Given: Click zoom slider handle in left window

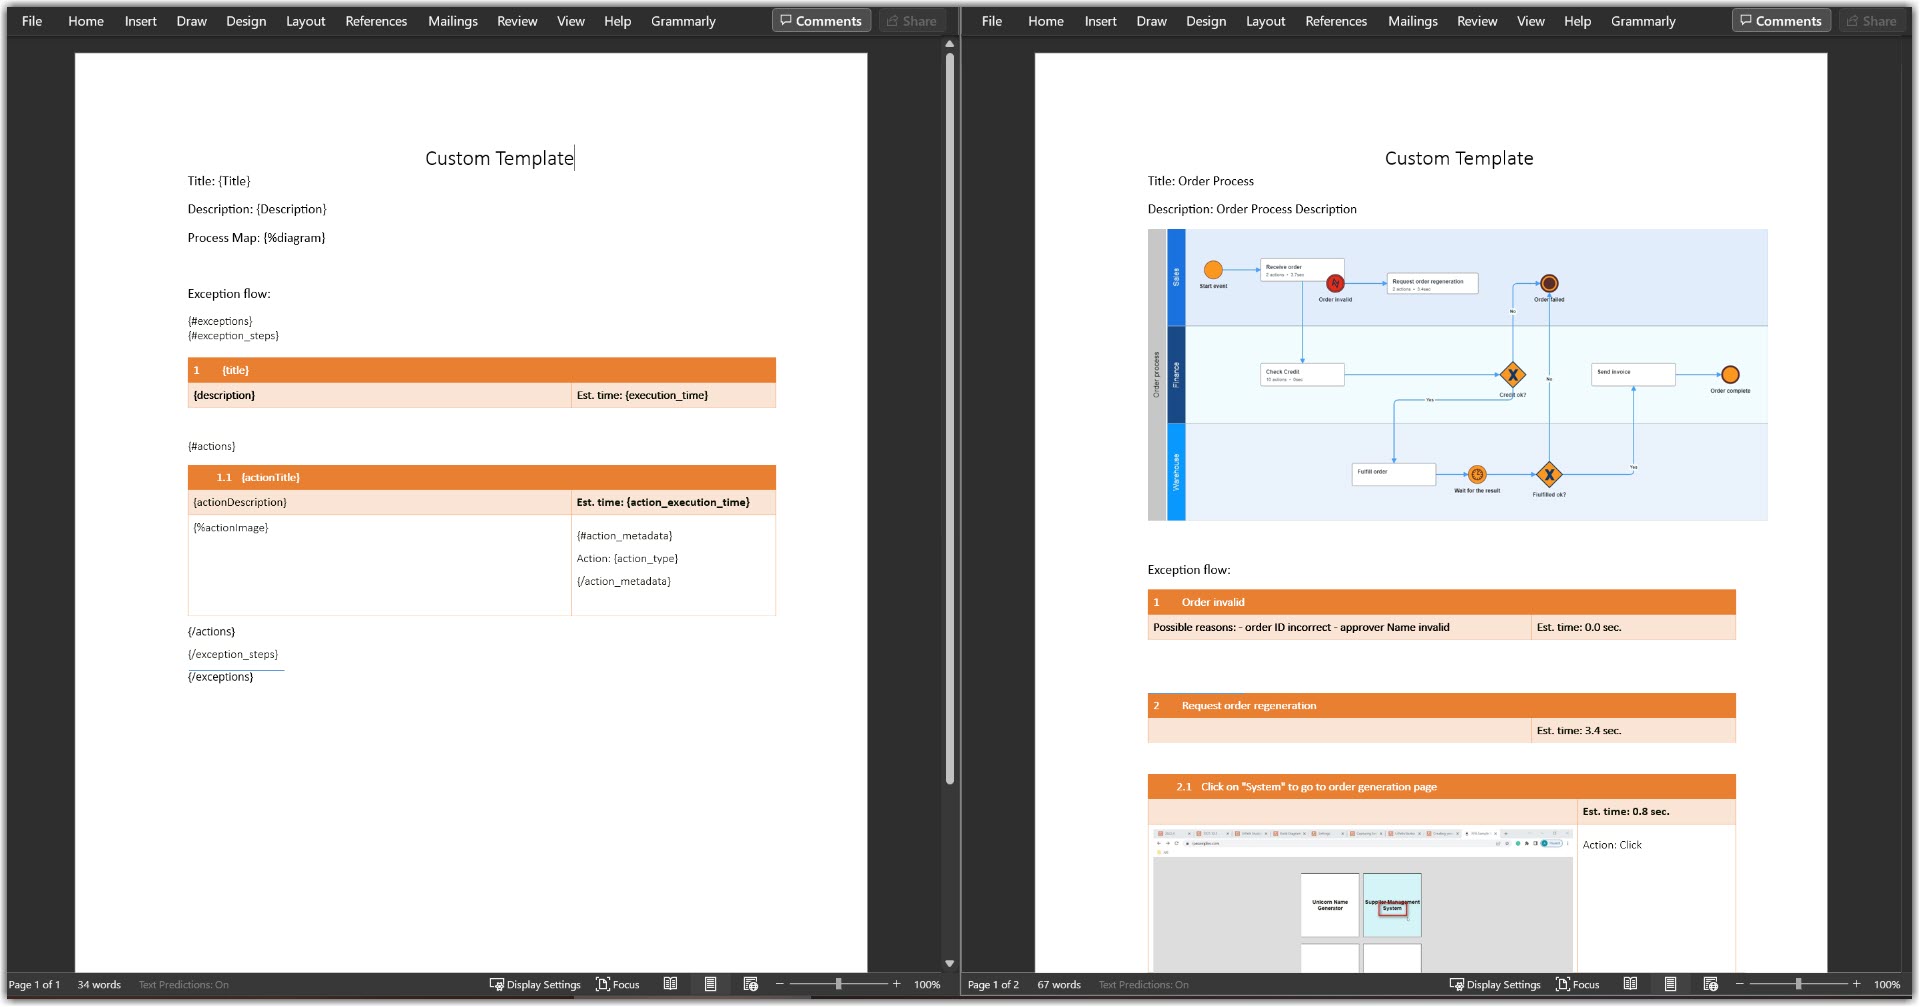Looking at the screenshot, I should tap(838, 984).
